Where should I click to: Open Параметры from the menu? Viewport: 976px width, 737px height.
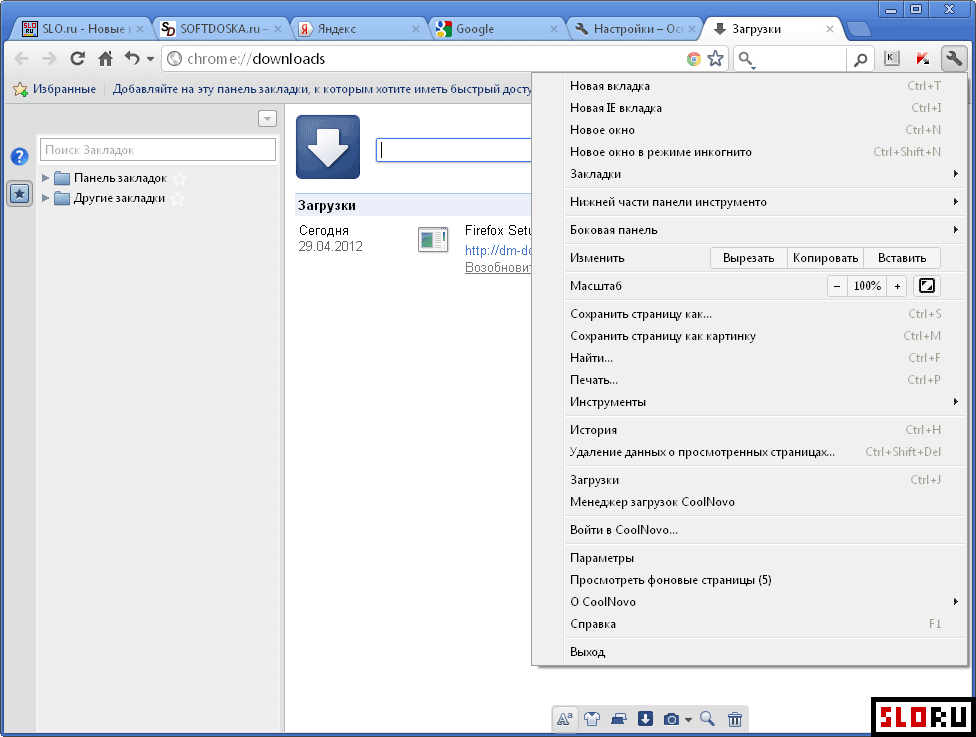pos(766,558)
